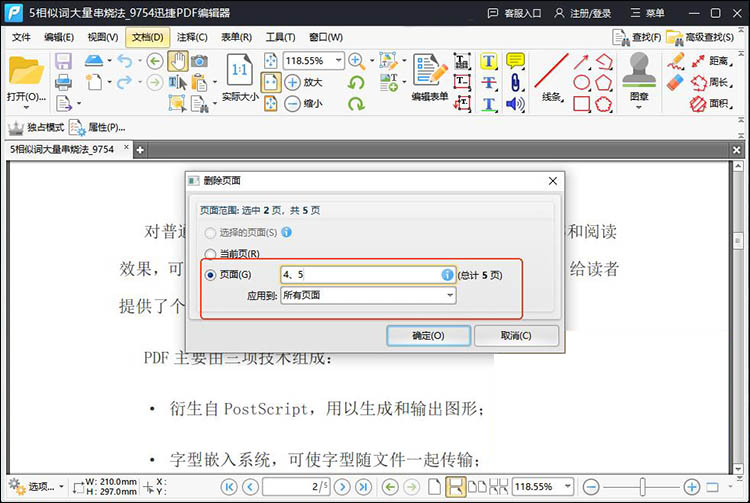The width and height of the screenshot is (750, 503).
Task: Click the zoom out 缩小 button
Action: (x=303, y=103)
